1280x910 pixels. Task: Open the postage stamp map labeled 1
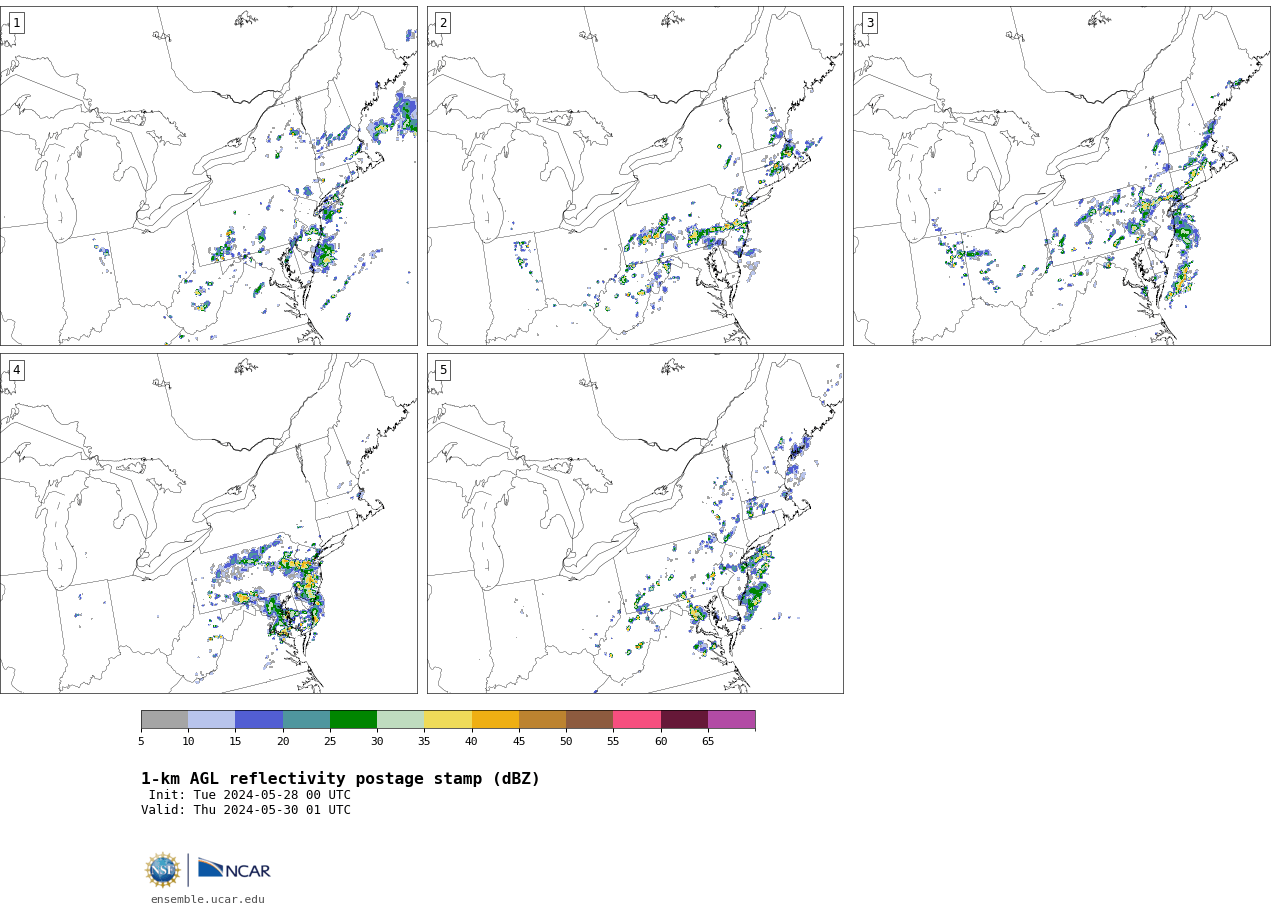pyautogui.click(x=208, y=176)
